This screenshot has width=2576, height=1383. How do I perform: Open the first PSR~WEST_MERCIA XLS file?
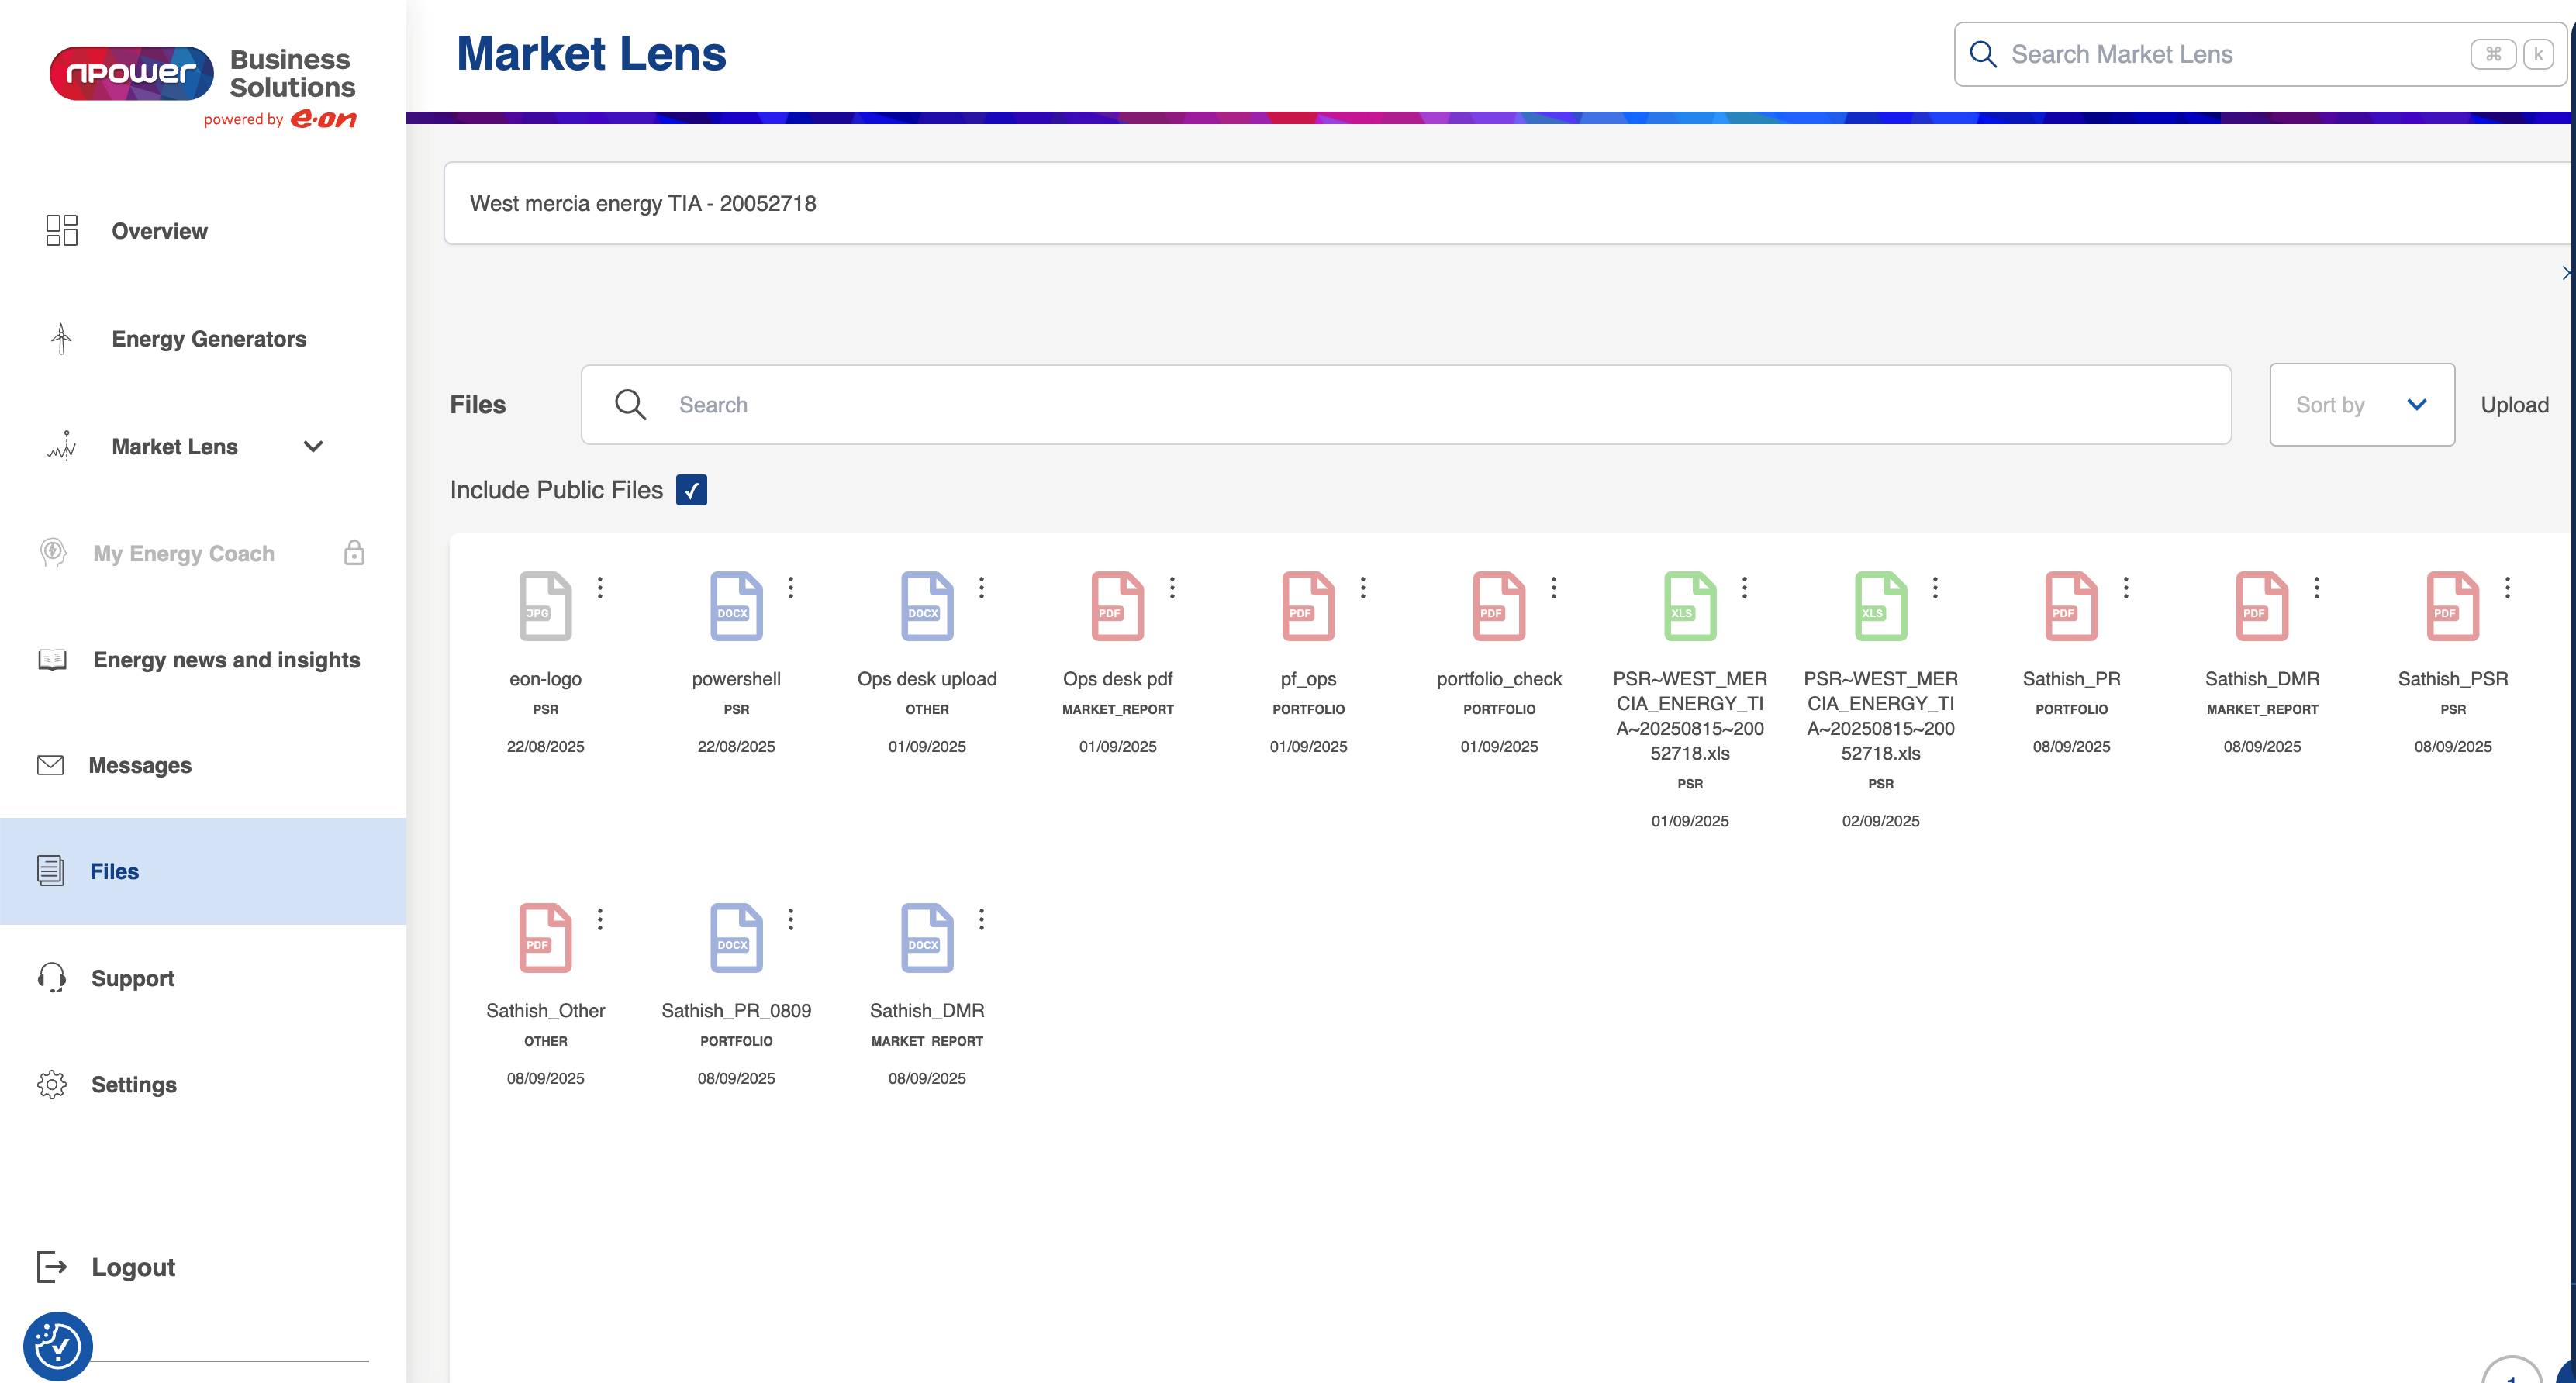pos(1689,606)
